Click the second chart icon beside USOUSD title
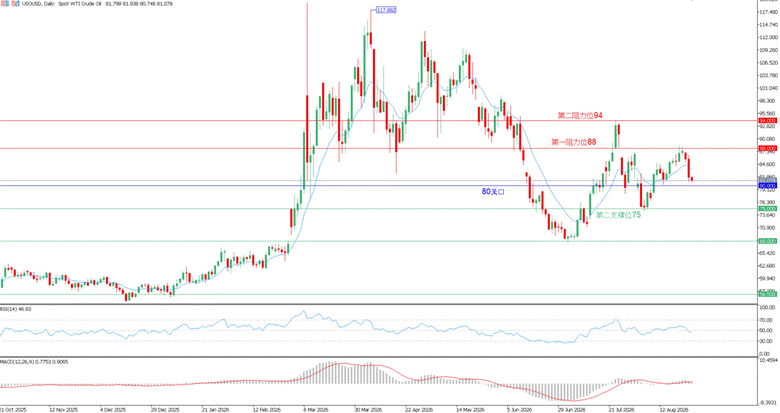Viewport: 780px width, 413px height. tap(16, 3)
